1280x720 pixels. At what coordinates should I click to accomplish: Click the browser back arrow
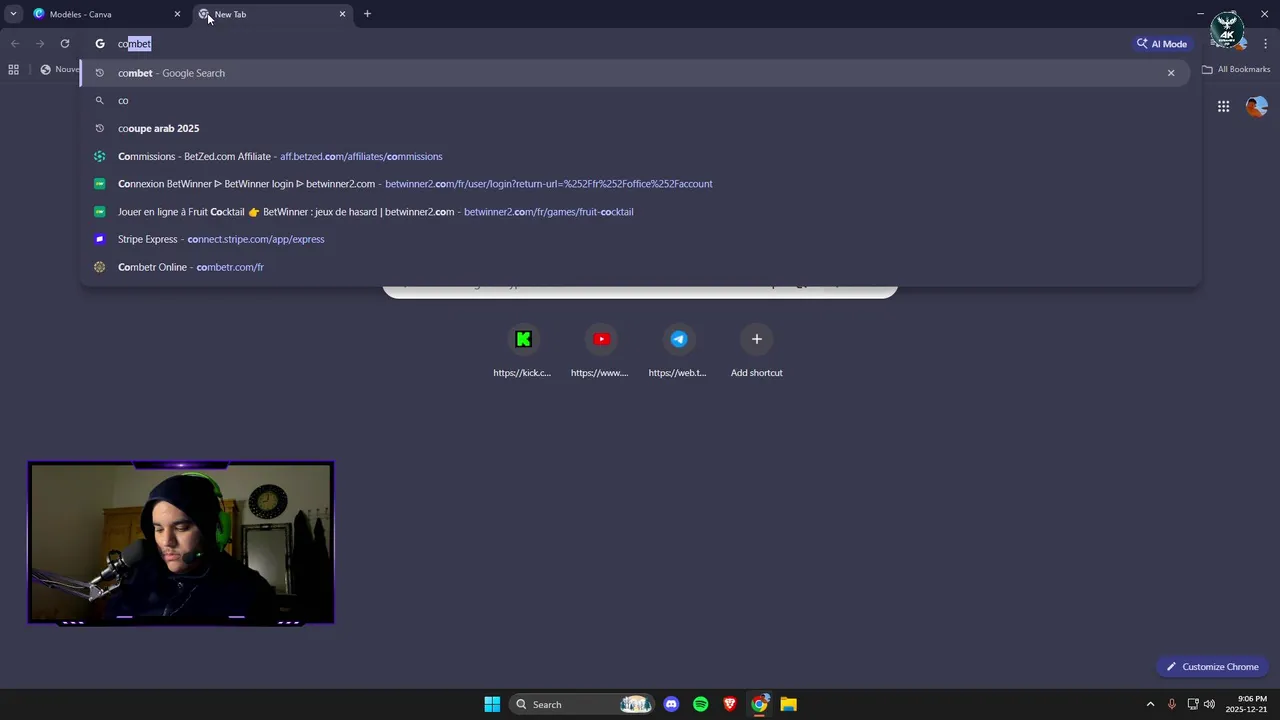point(15,44)
